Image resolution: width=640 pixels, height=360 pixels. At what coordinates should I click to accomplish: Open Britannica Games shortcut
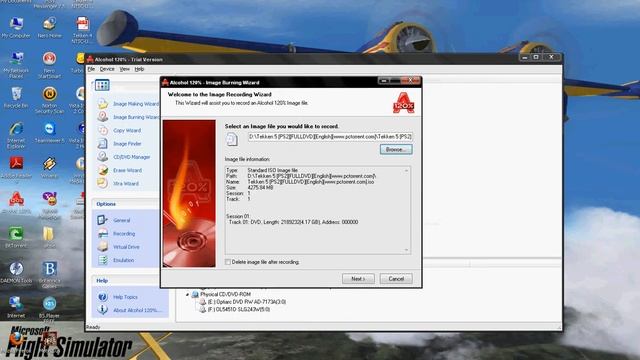tap(49, 275)
